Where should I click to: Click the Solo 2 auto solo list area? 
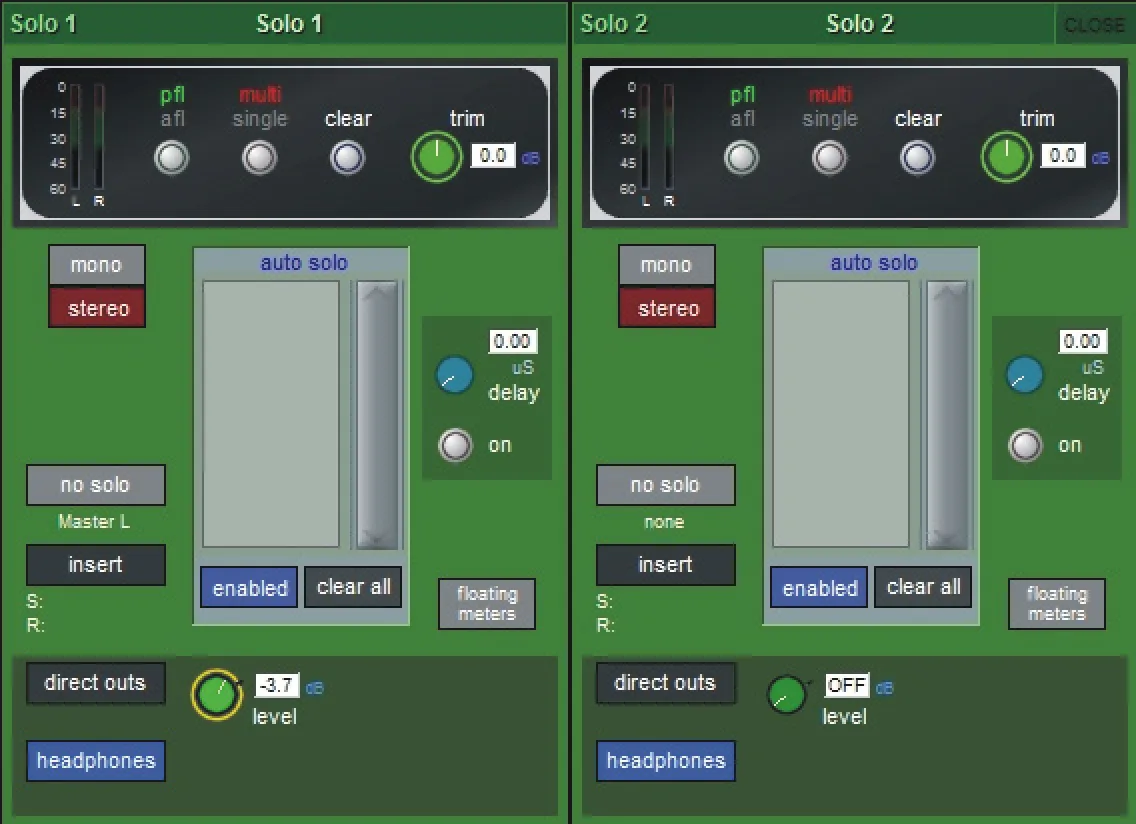(841, 414)
